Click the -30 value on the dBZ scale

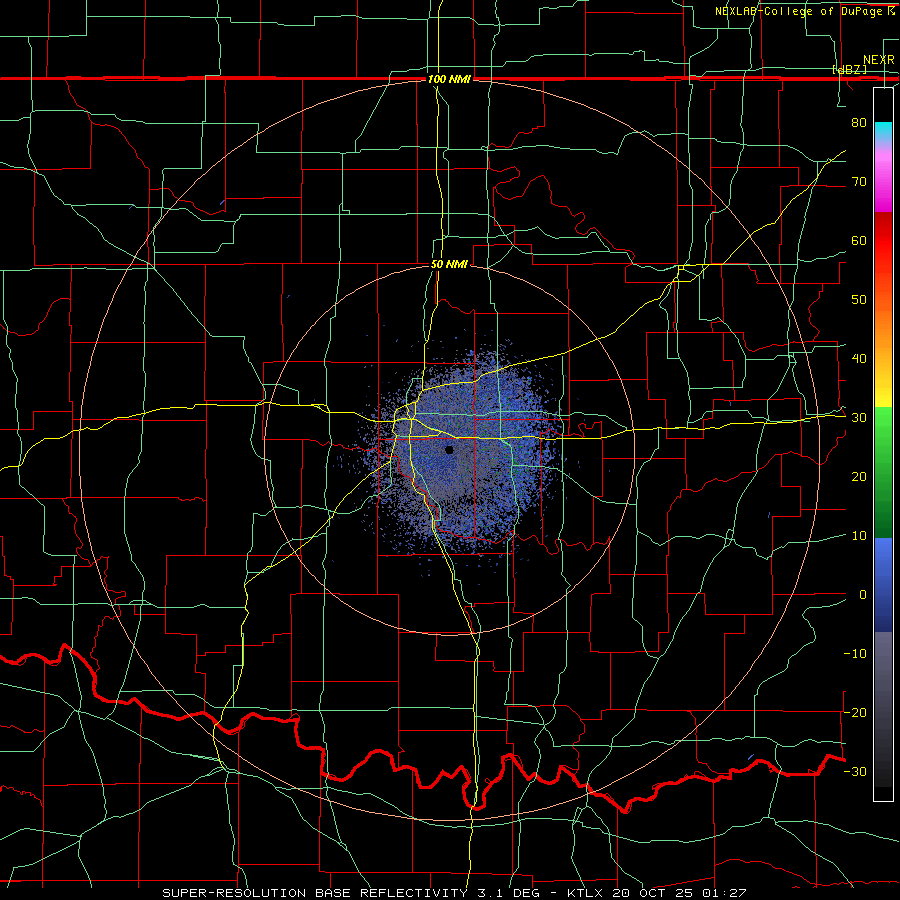[855, 771]
